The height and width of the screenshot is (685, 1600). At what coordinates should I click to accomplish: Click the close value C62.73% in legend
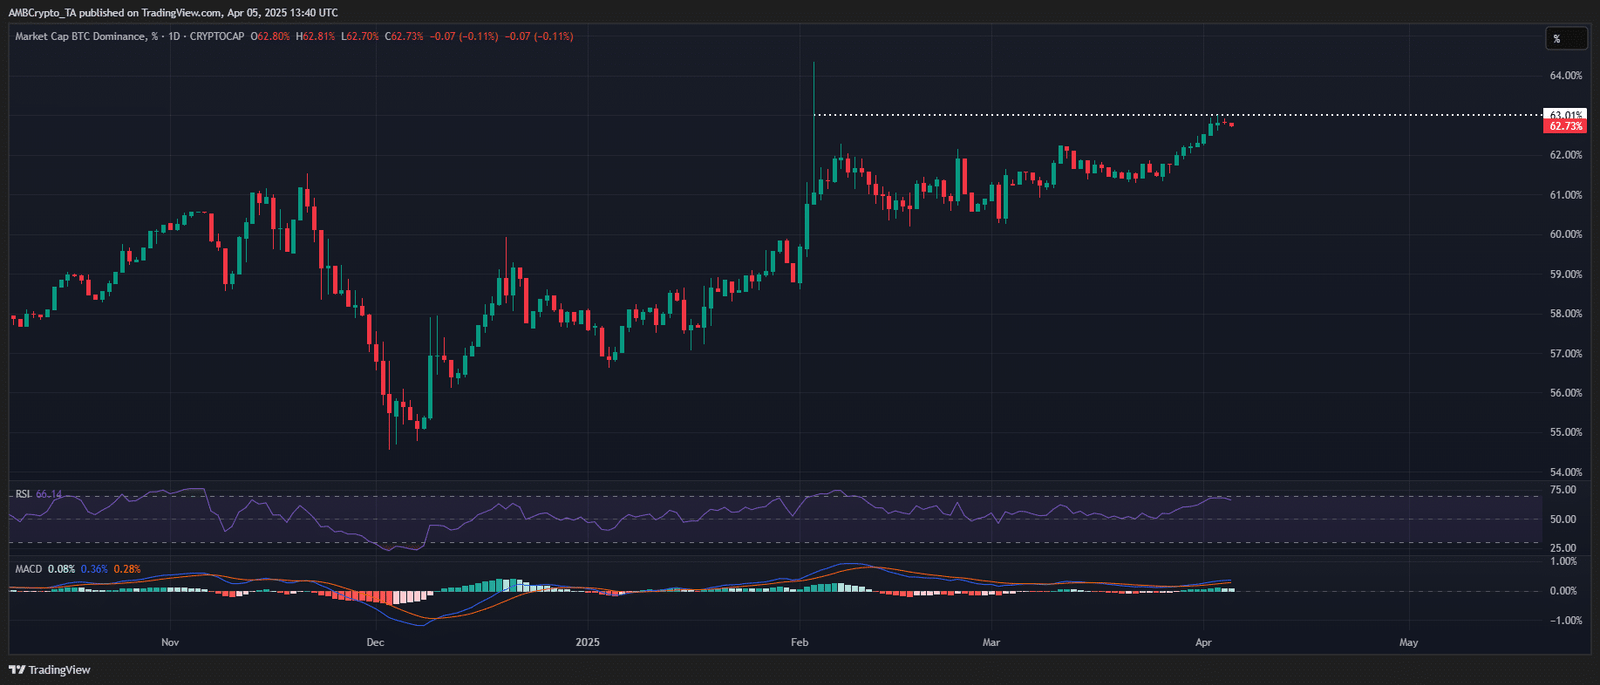point(404,37)
